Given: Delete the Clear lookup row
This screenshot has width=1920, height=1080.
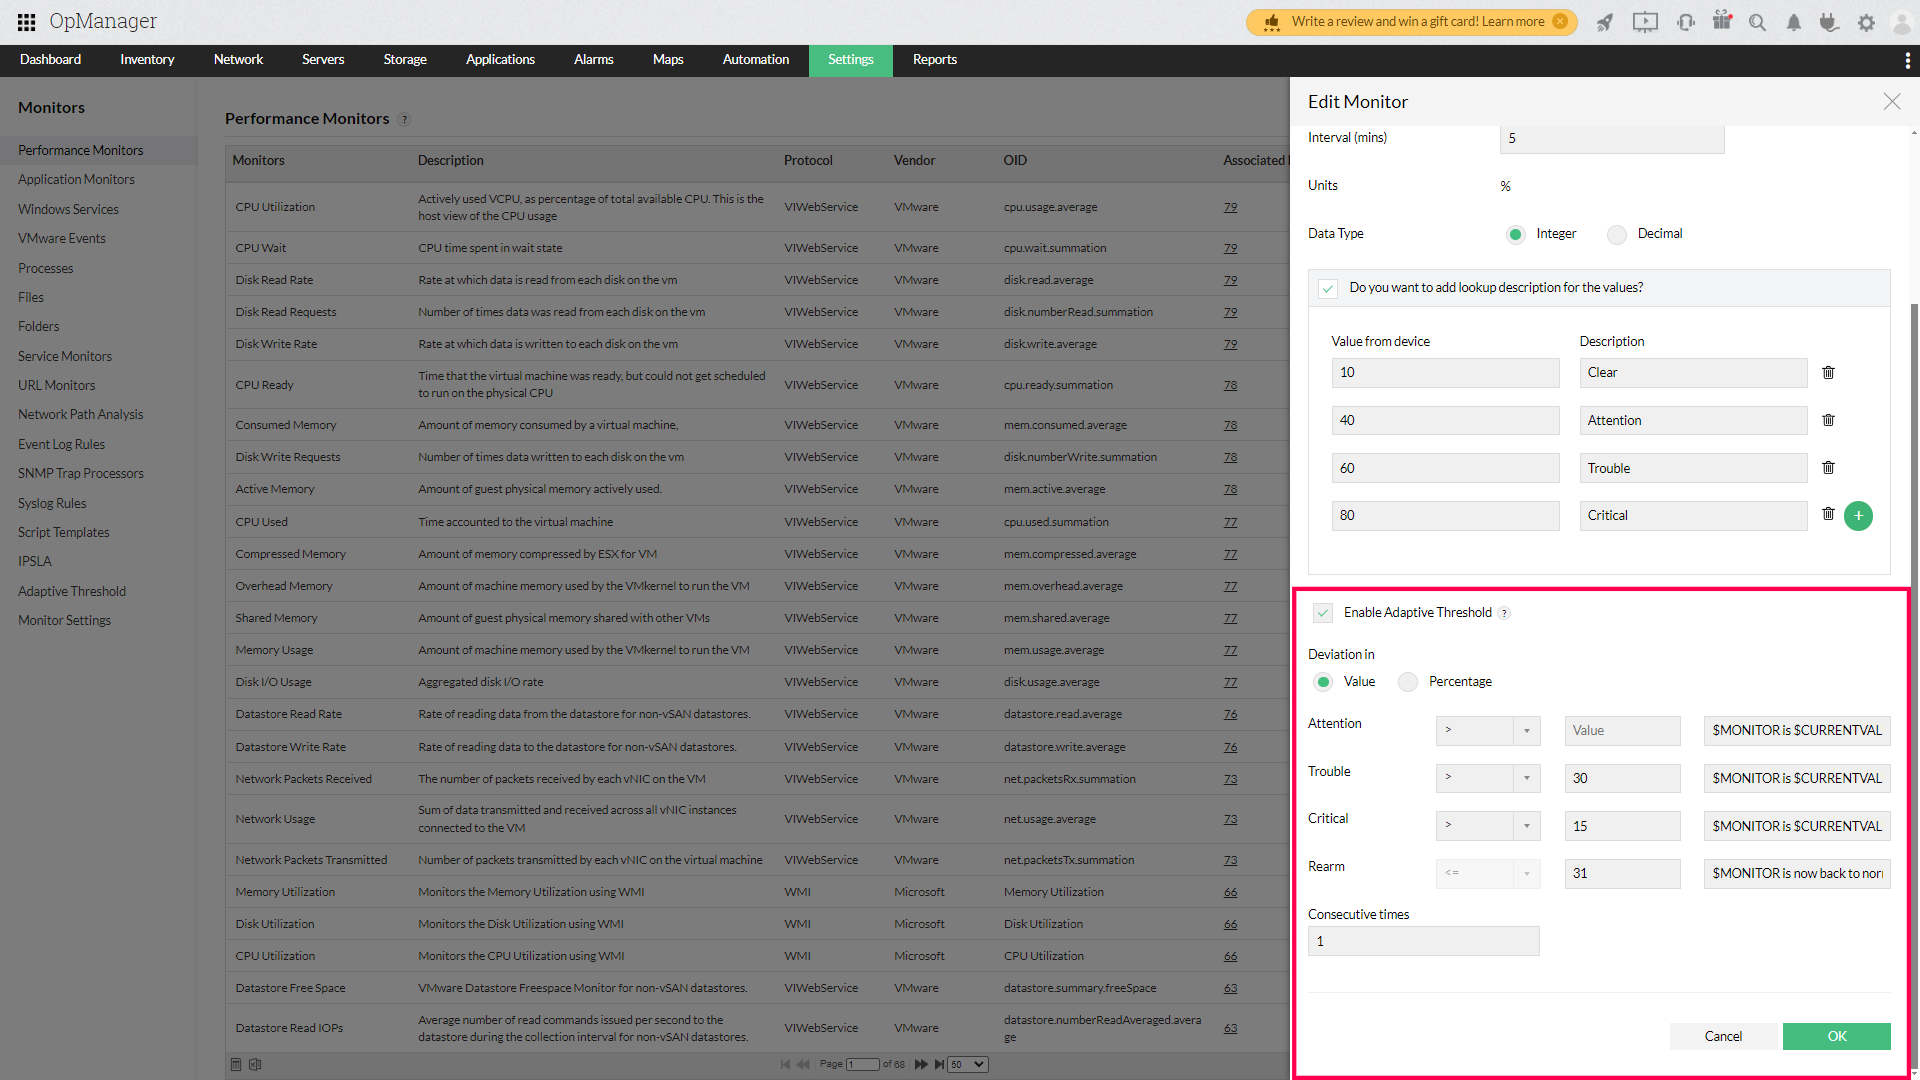Looking at the screenshot, I should 1828,372.
